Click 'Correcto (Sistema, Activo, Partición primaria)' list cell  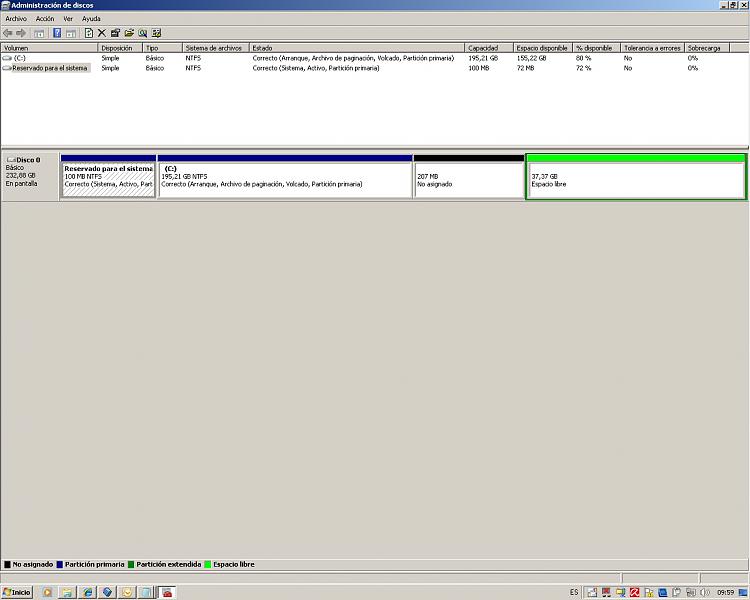[316, 68]
